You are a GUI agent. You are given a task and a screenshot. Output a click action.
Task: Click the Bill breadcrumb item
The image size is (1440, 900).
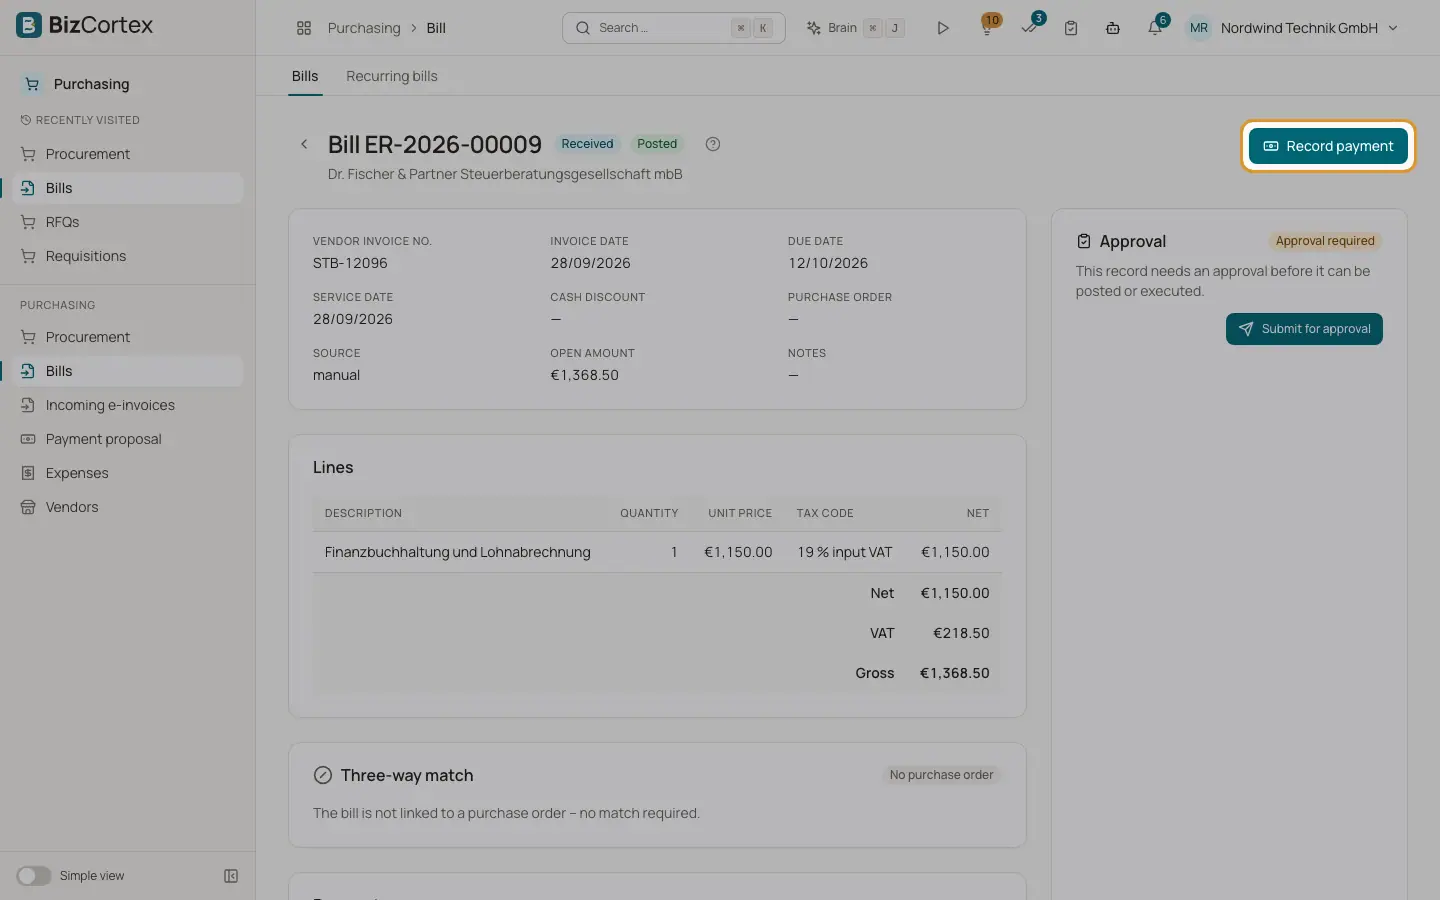click(436, 28)
